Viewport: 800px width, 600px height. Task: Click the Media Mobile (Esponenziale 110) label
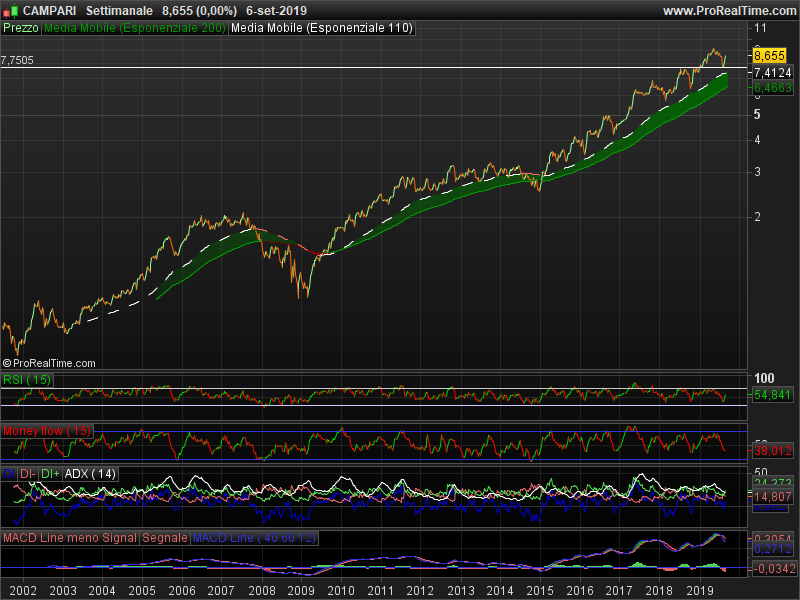[x=321, y=29]
